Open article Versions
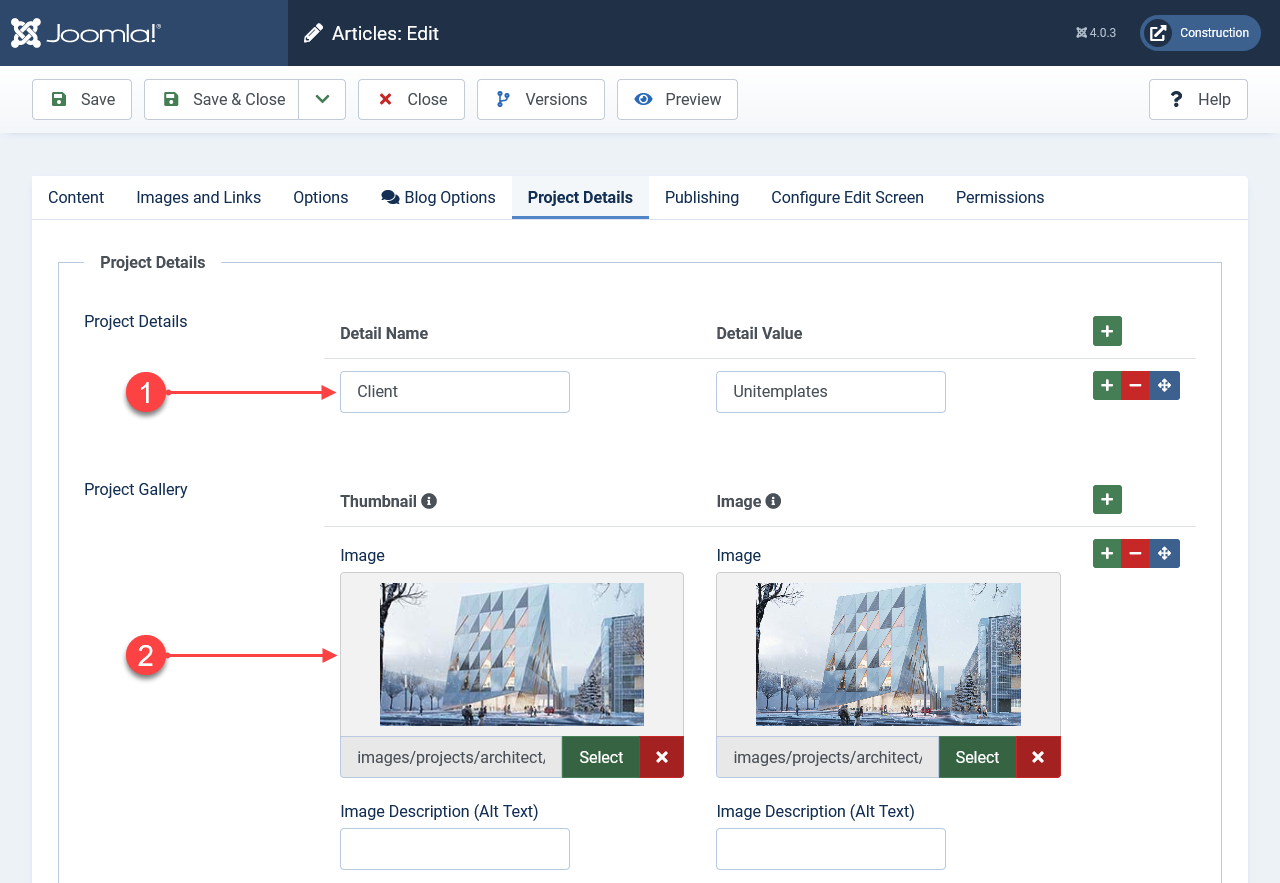Viewport: 1280px width, 883px height. pyautogui.click(x=541, y=99)
